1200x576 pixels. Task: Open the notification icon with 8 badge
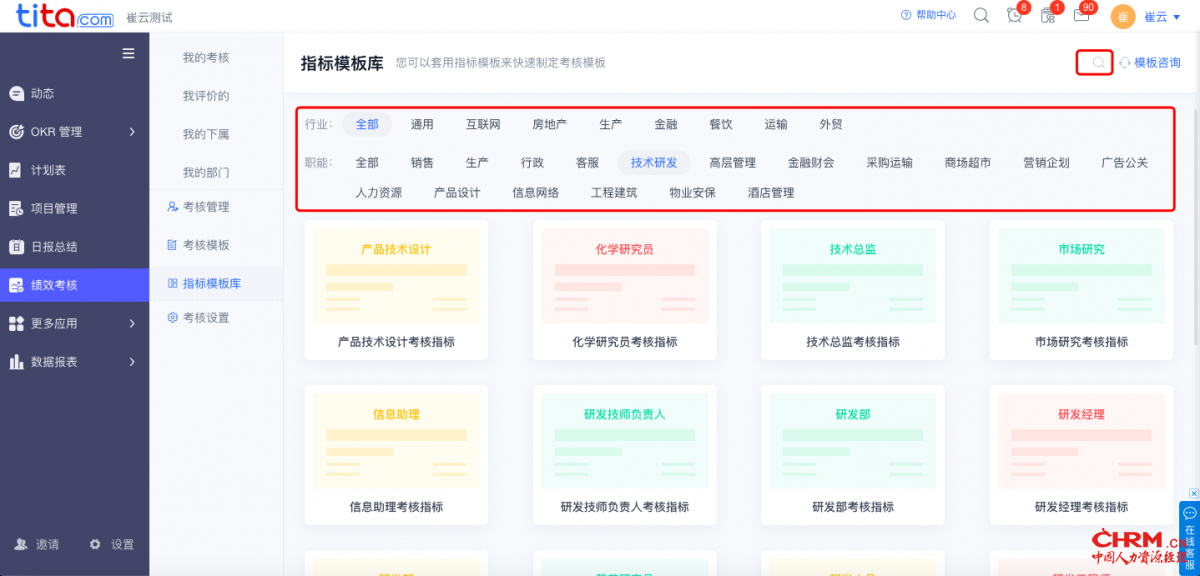coord(1014,15)
